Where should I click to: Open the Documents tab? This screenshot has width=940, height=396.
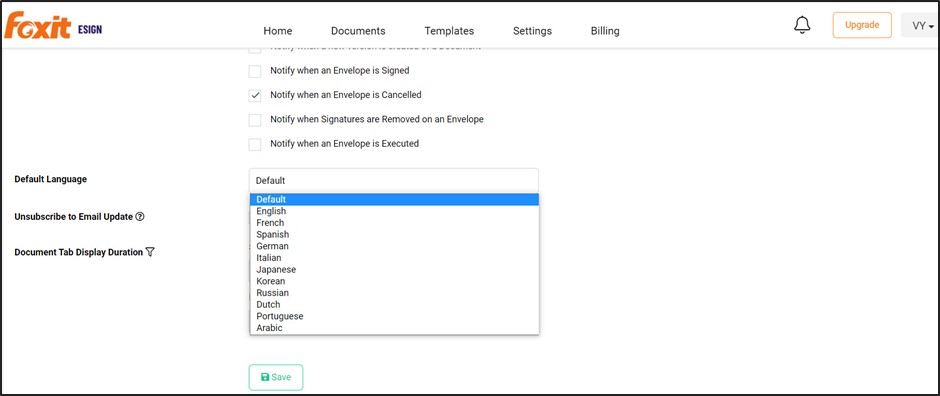click(x=358, y=31)
